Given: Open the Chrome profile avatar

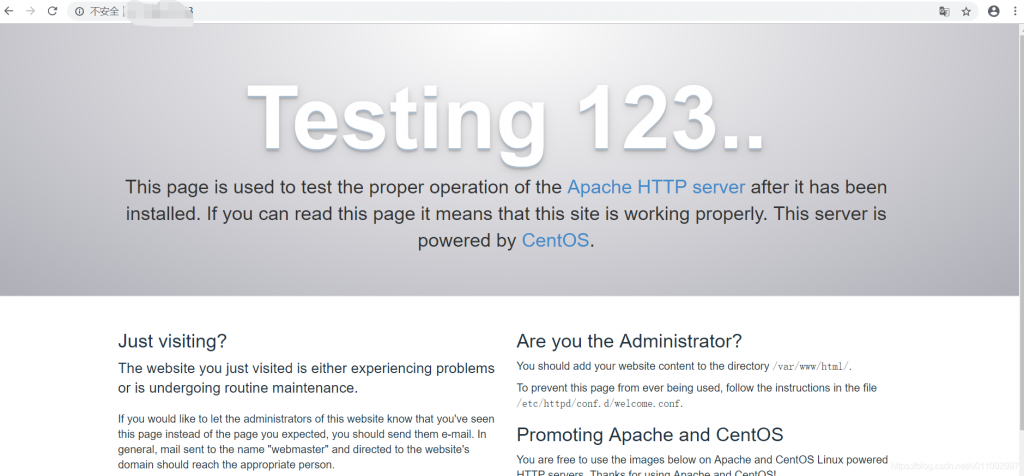Looking at the screenshot, I should (x=993, y=11).
